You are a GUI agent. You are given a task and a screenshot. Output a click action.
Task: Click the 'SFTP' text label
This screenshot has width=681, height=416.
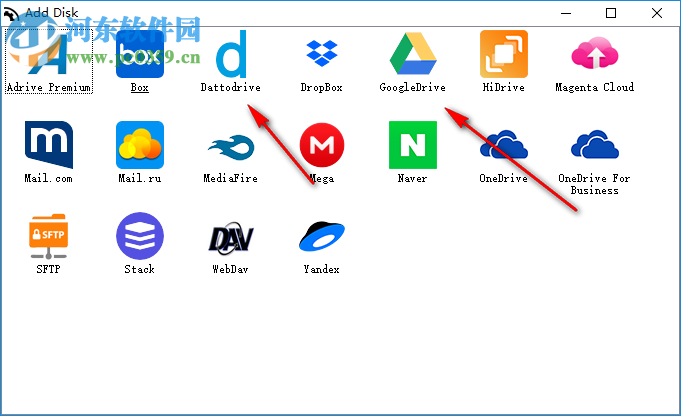49,269
